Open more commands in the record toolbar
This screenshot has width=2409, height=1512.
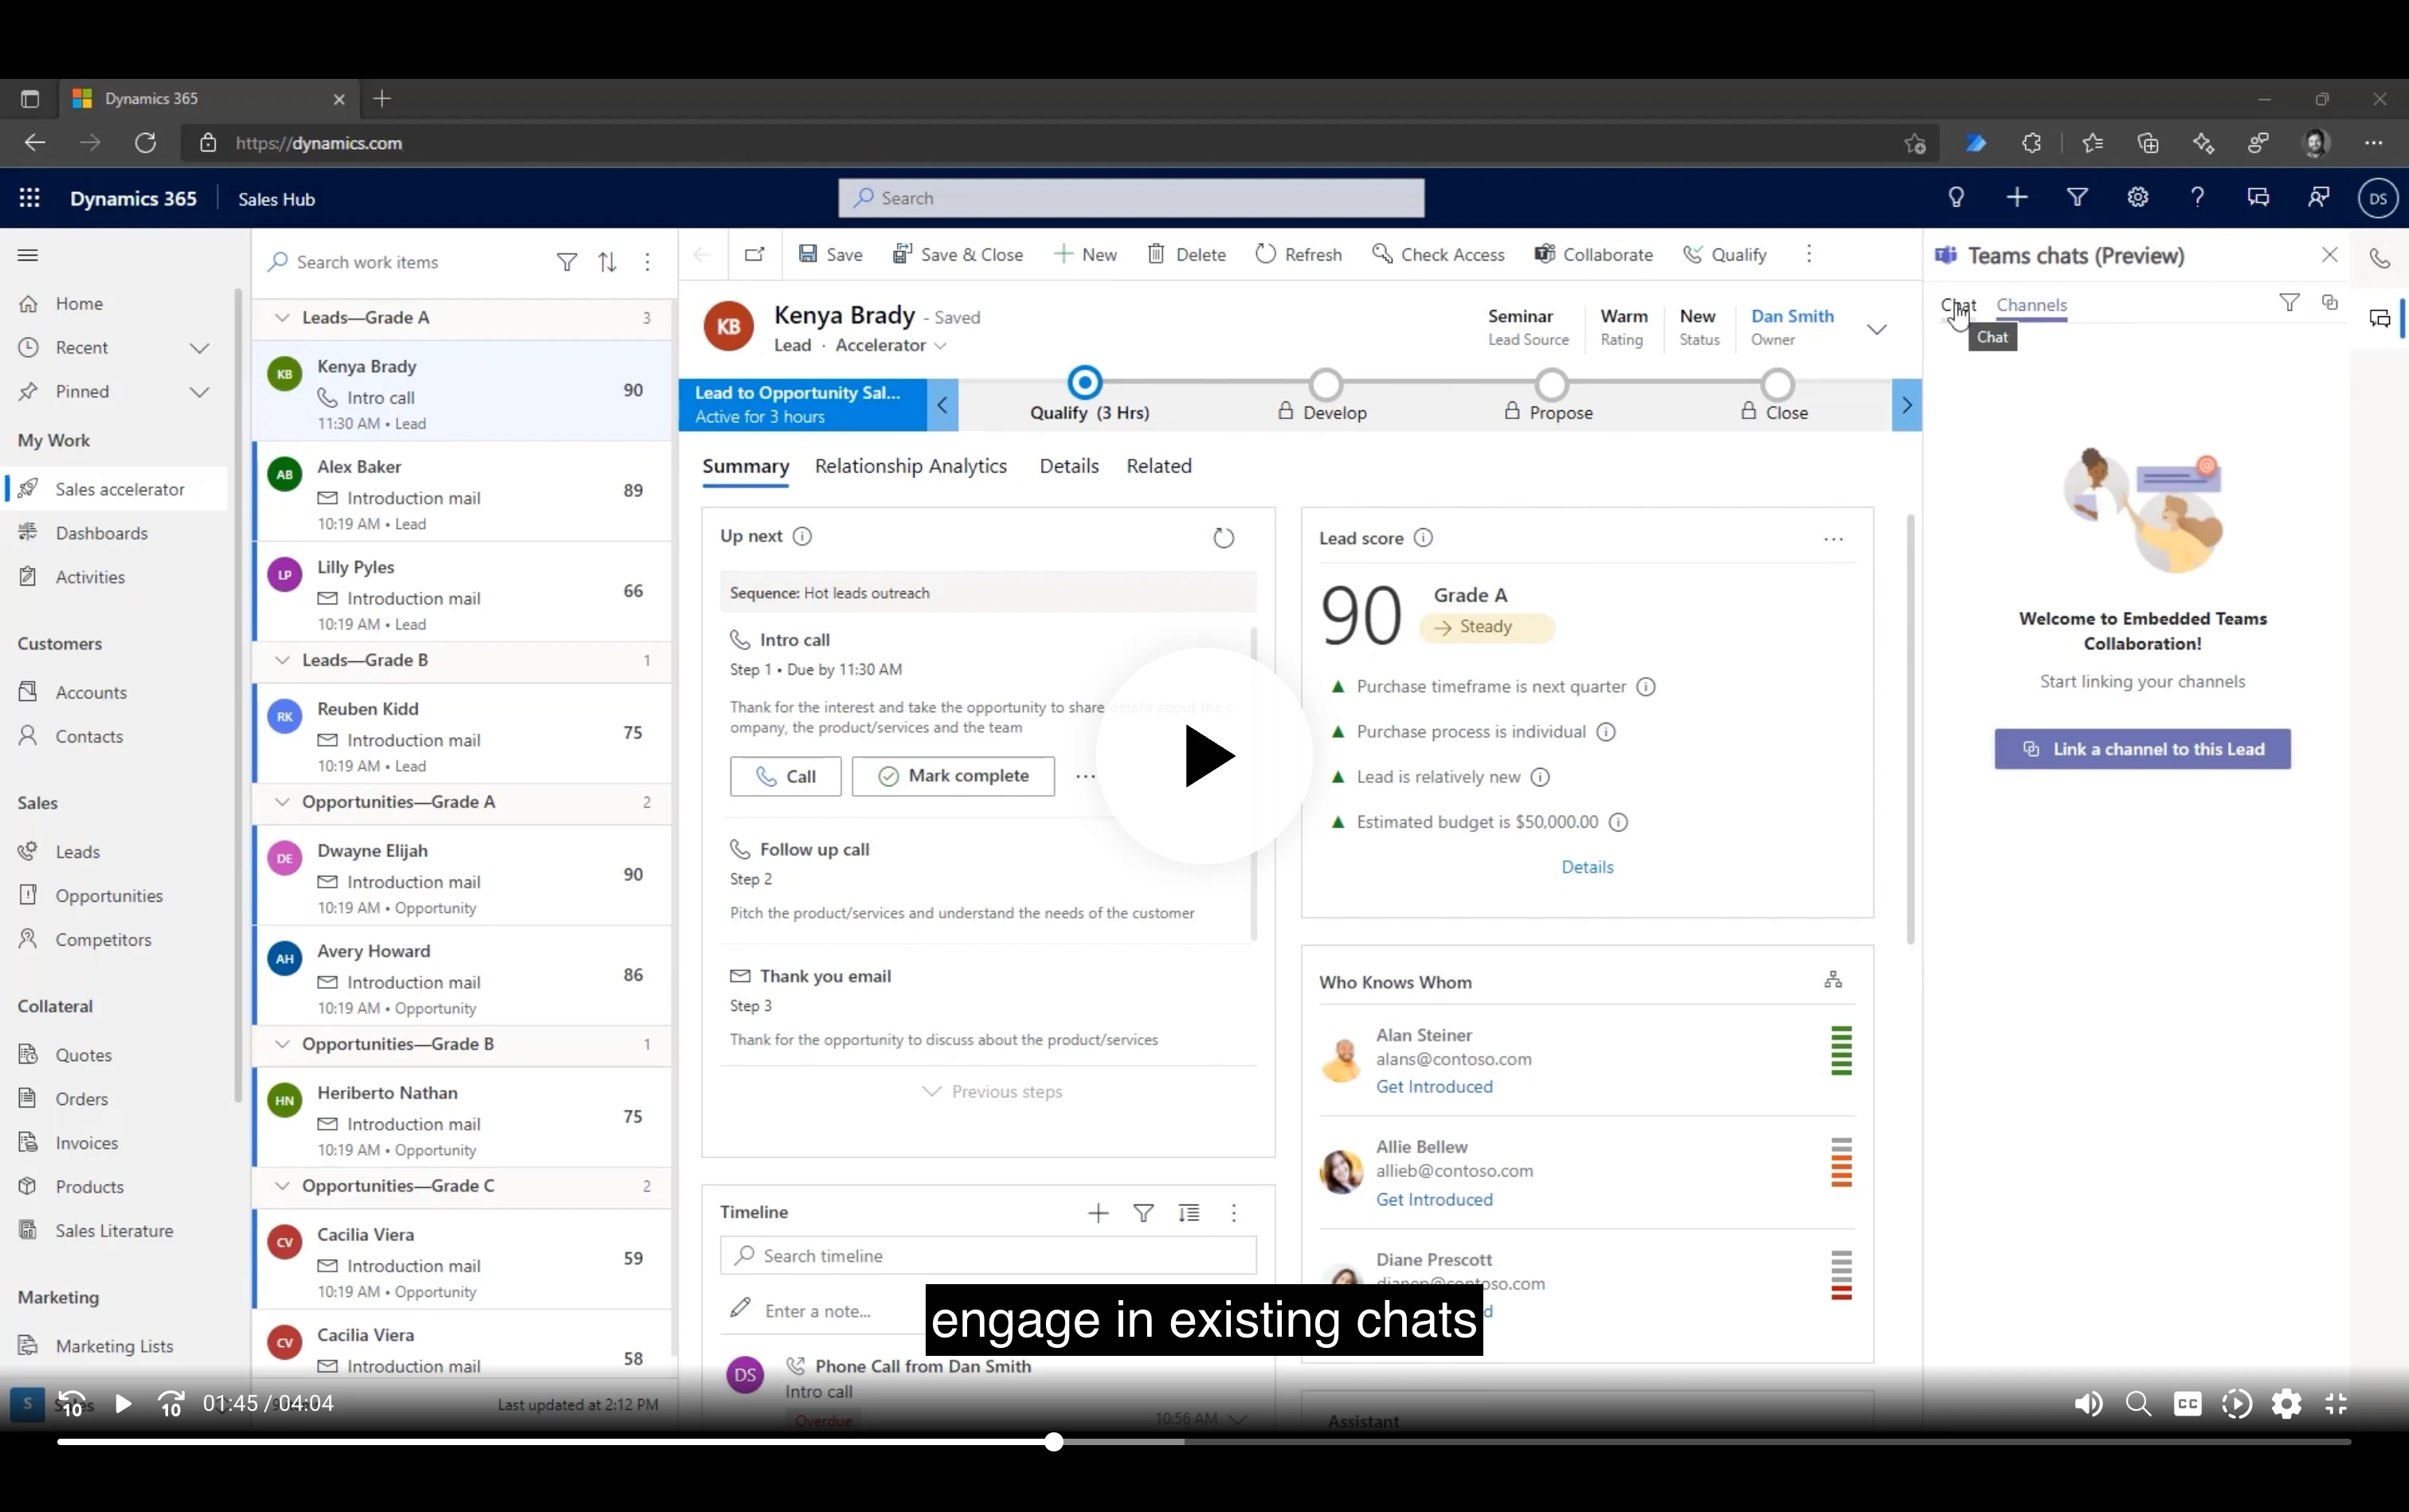(x=1809, y=254)
